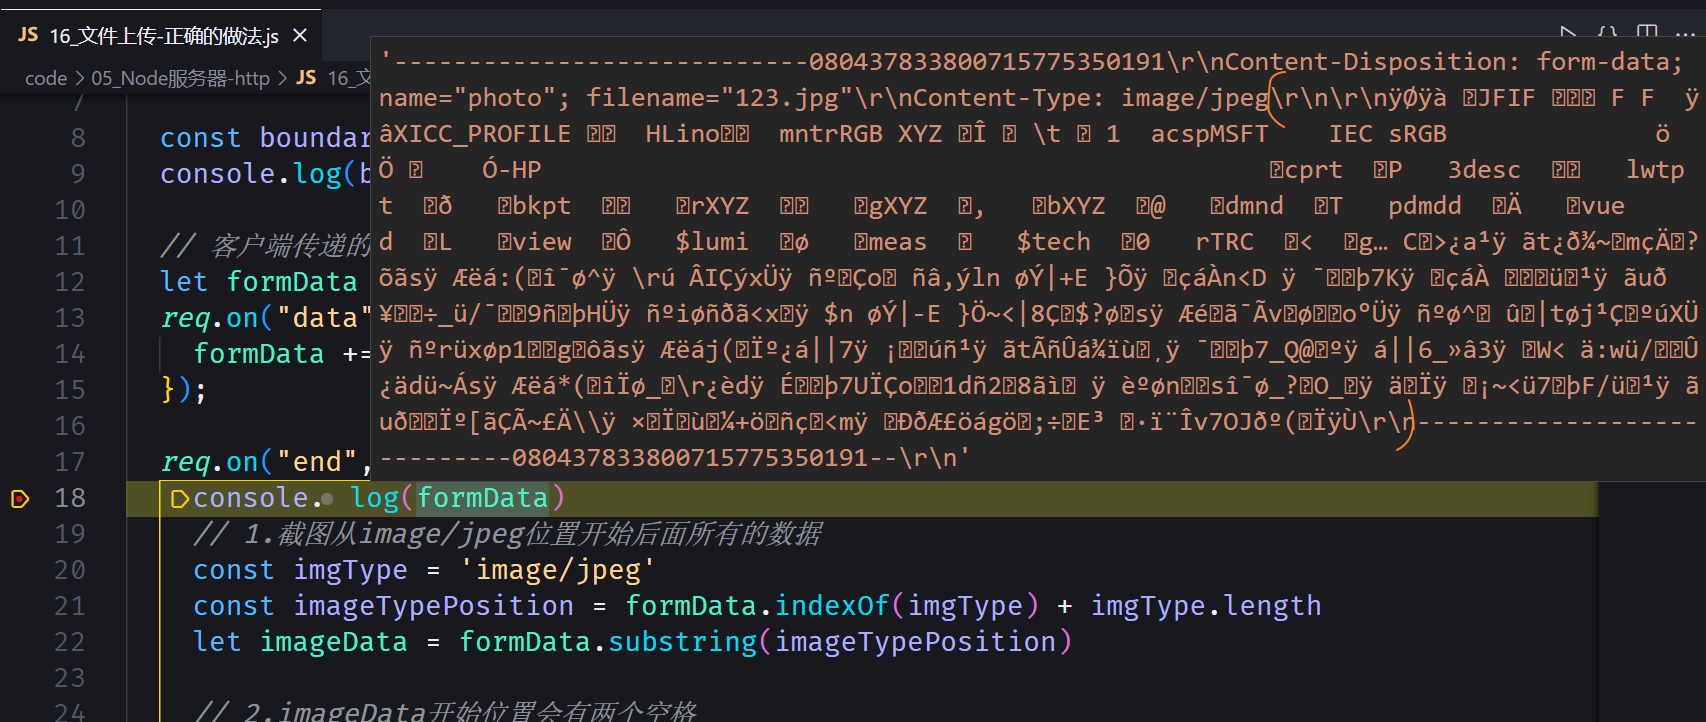Viewport: 1706px width, 722px height.
Task: Click line number 20 in the gutter
Action: coord(69,570)
